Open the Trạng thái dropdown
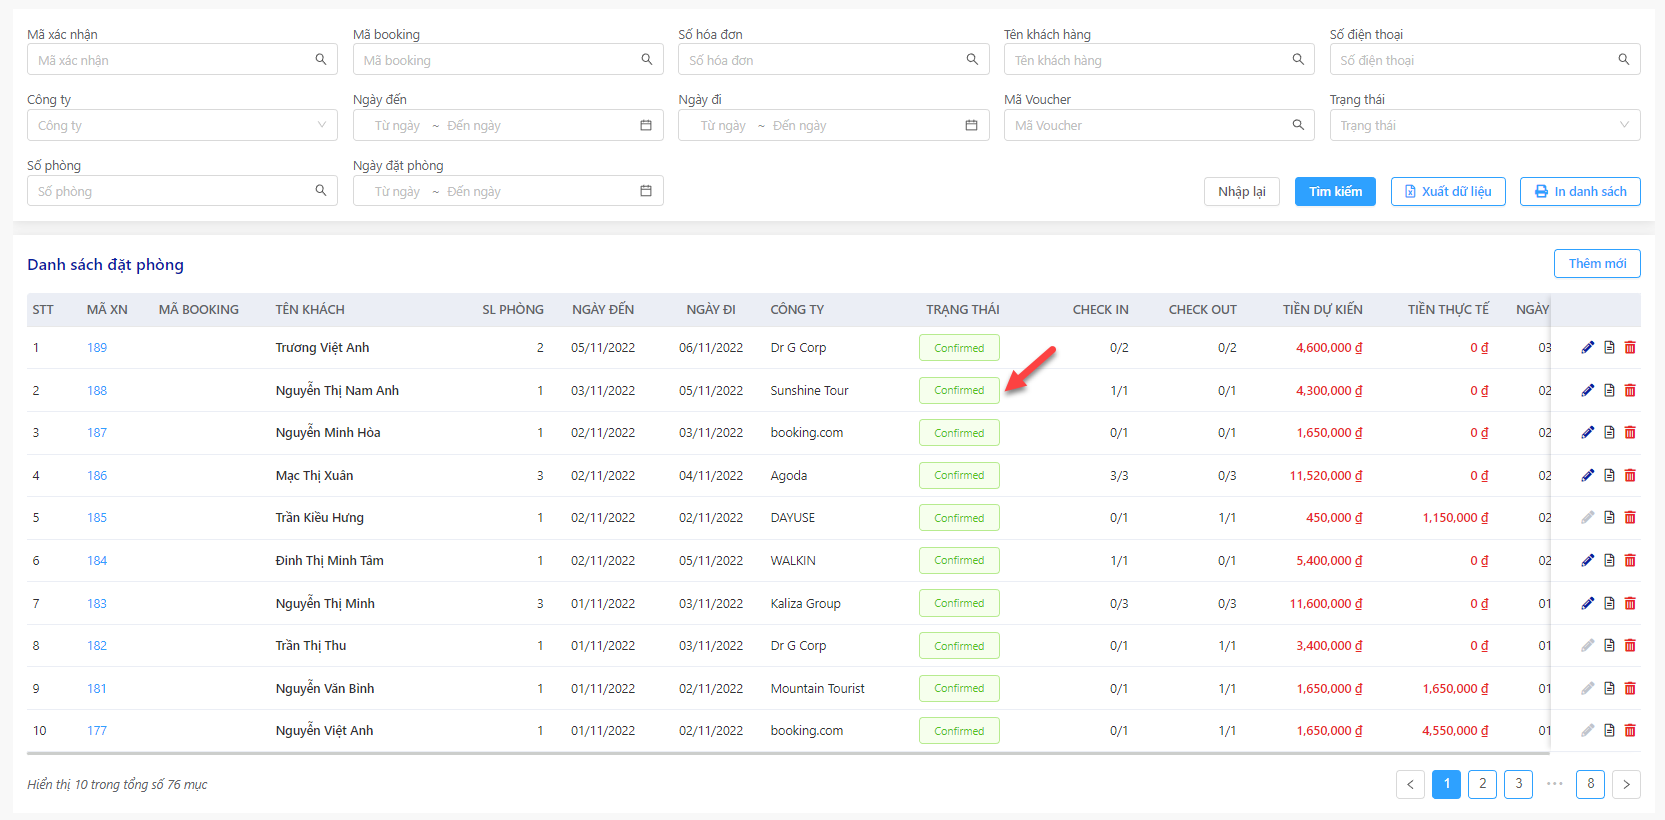Image resolution: width=1665 pixels, height=820 pixels. [x=1485, y=125]
